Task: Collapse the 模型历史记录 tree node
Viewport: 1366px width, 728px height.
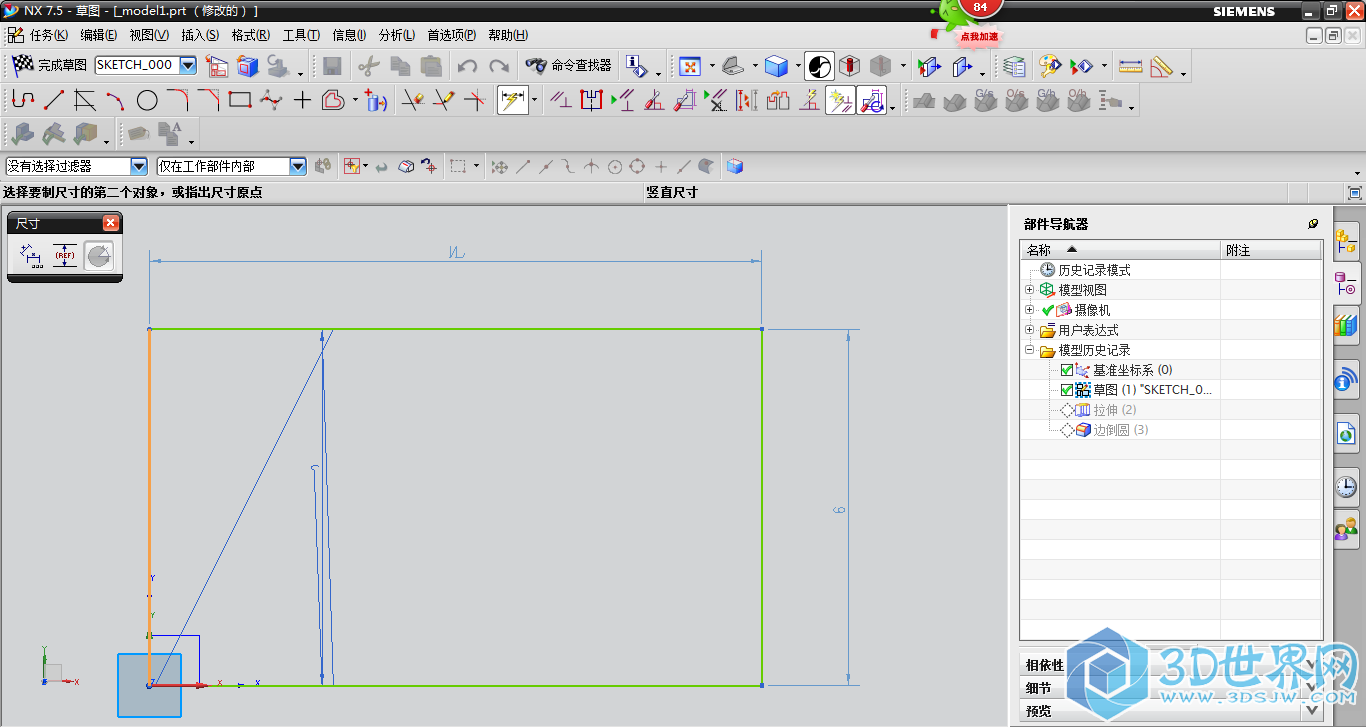Action: (x=1029, y=350)
